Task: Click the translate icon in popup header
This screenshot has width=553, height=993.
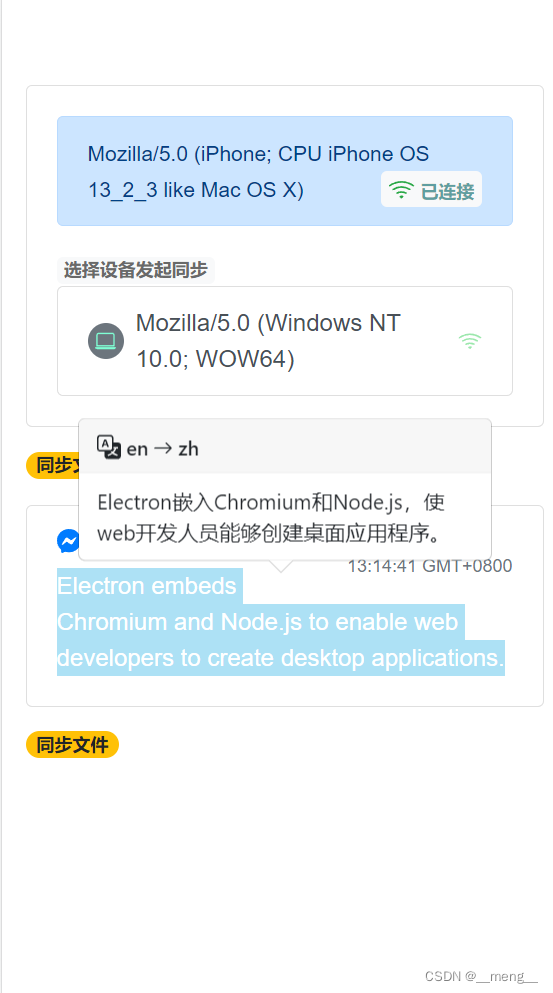Action: coord(108,447)
